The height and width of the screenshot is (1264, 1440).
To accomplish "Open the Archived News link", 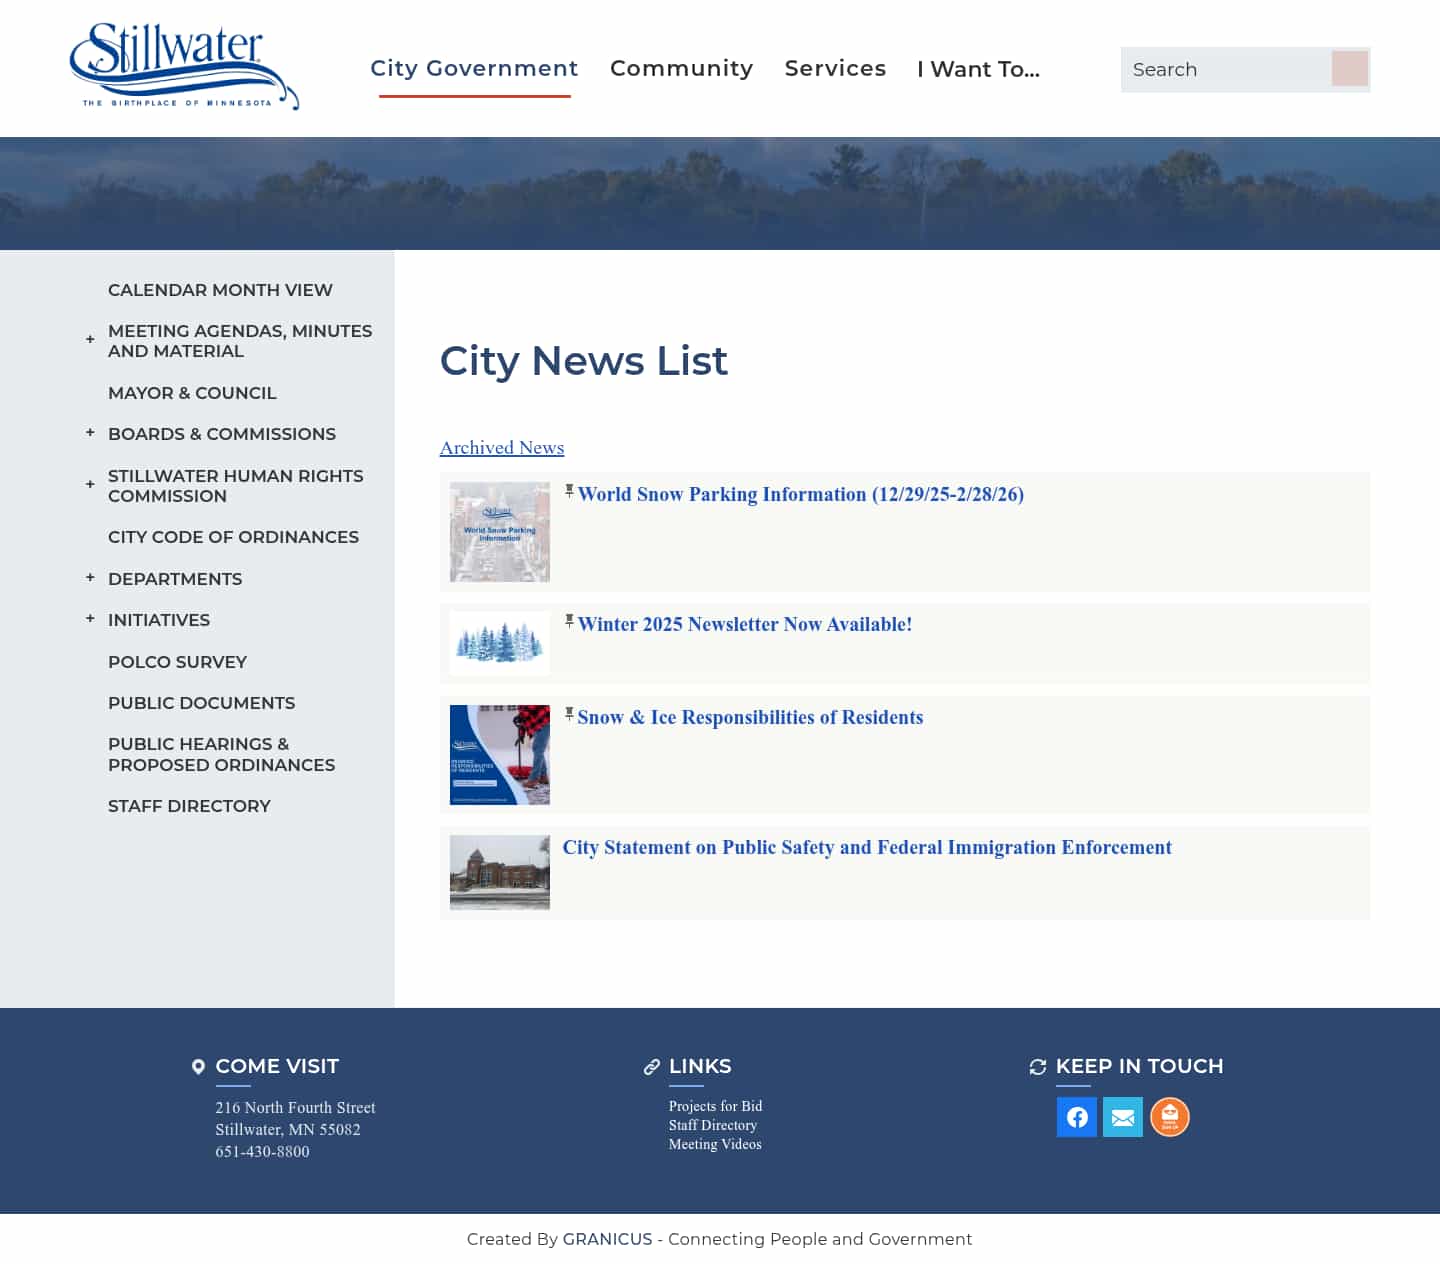I will 501,447.
